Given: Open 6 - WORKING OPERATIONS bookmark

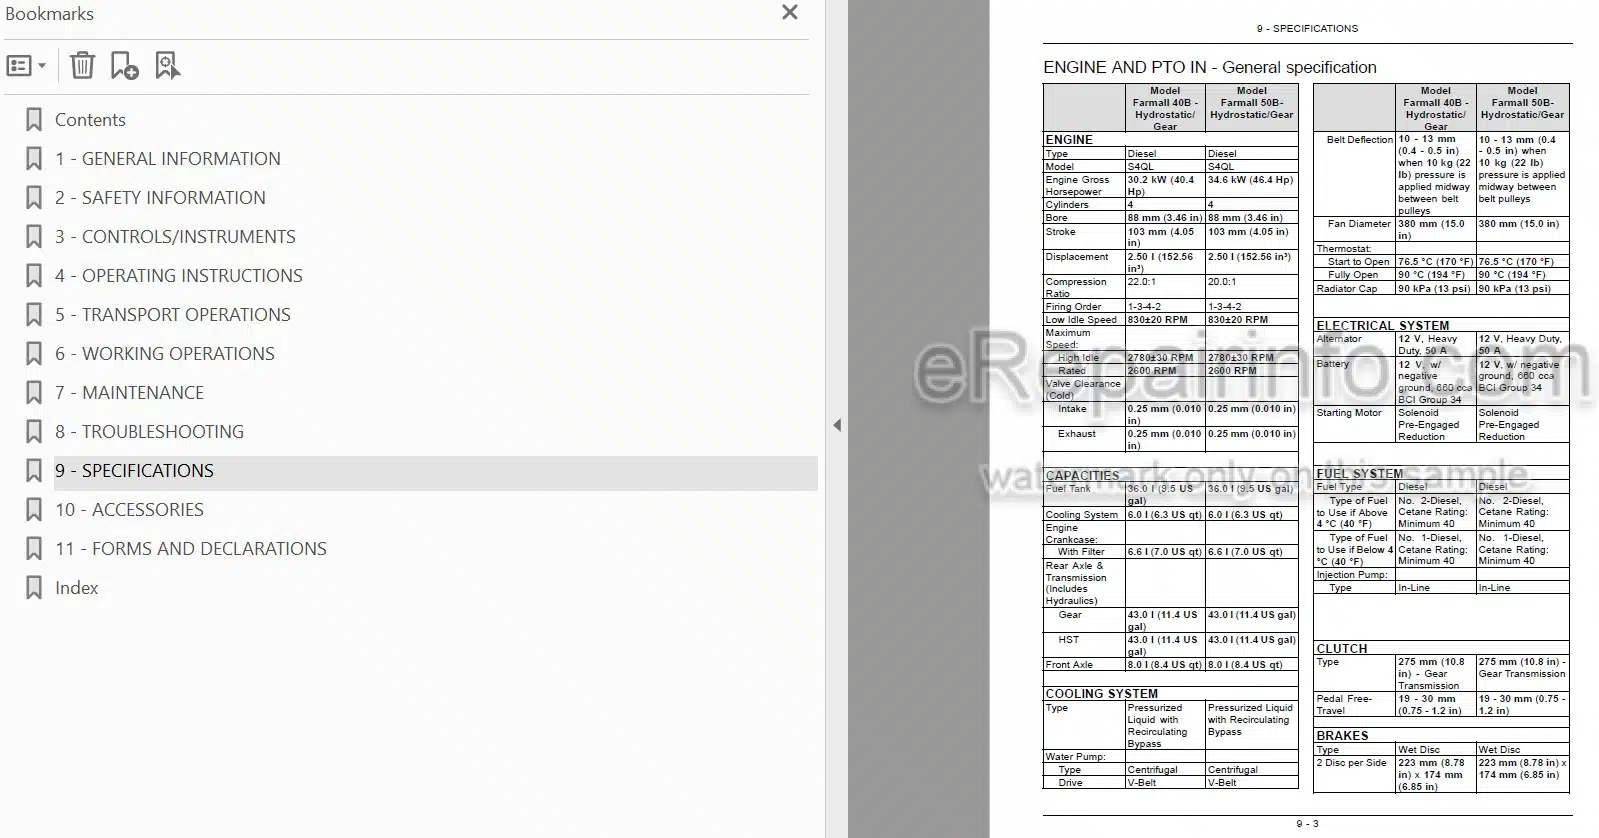Looking at the screenshot, I should click(x=165, y=354).
